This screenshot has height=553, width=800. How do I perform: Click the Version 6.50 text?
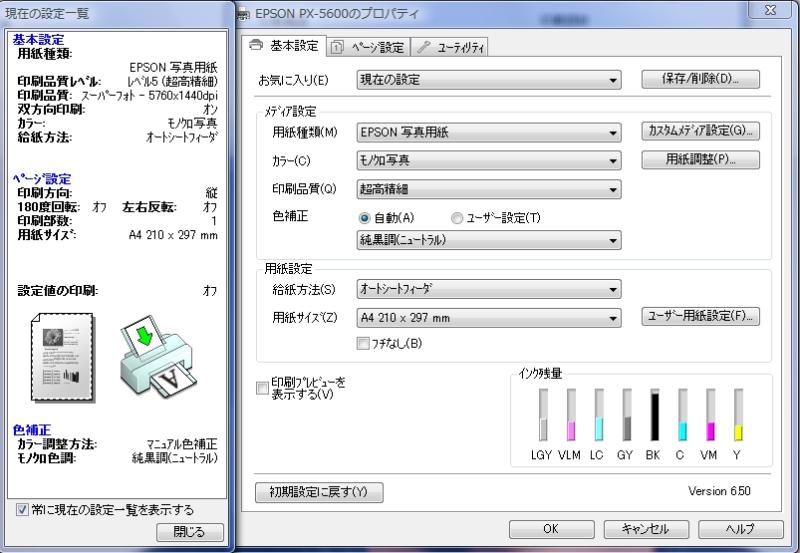[x=719, y=491]
